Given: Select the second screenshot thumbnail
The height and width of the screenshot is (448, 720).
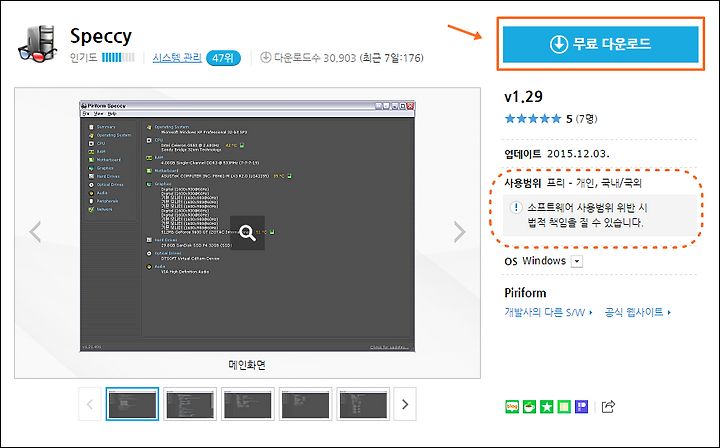Looking at the screenshot, I should pos(190,404).
